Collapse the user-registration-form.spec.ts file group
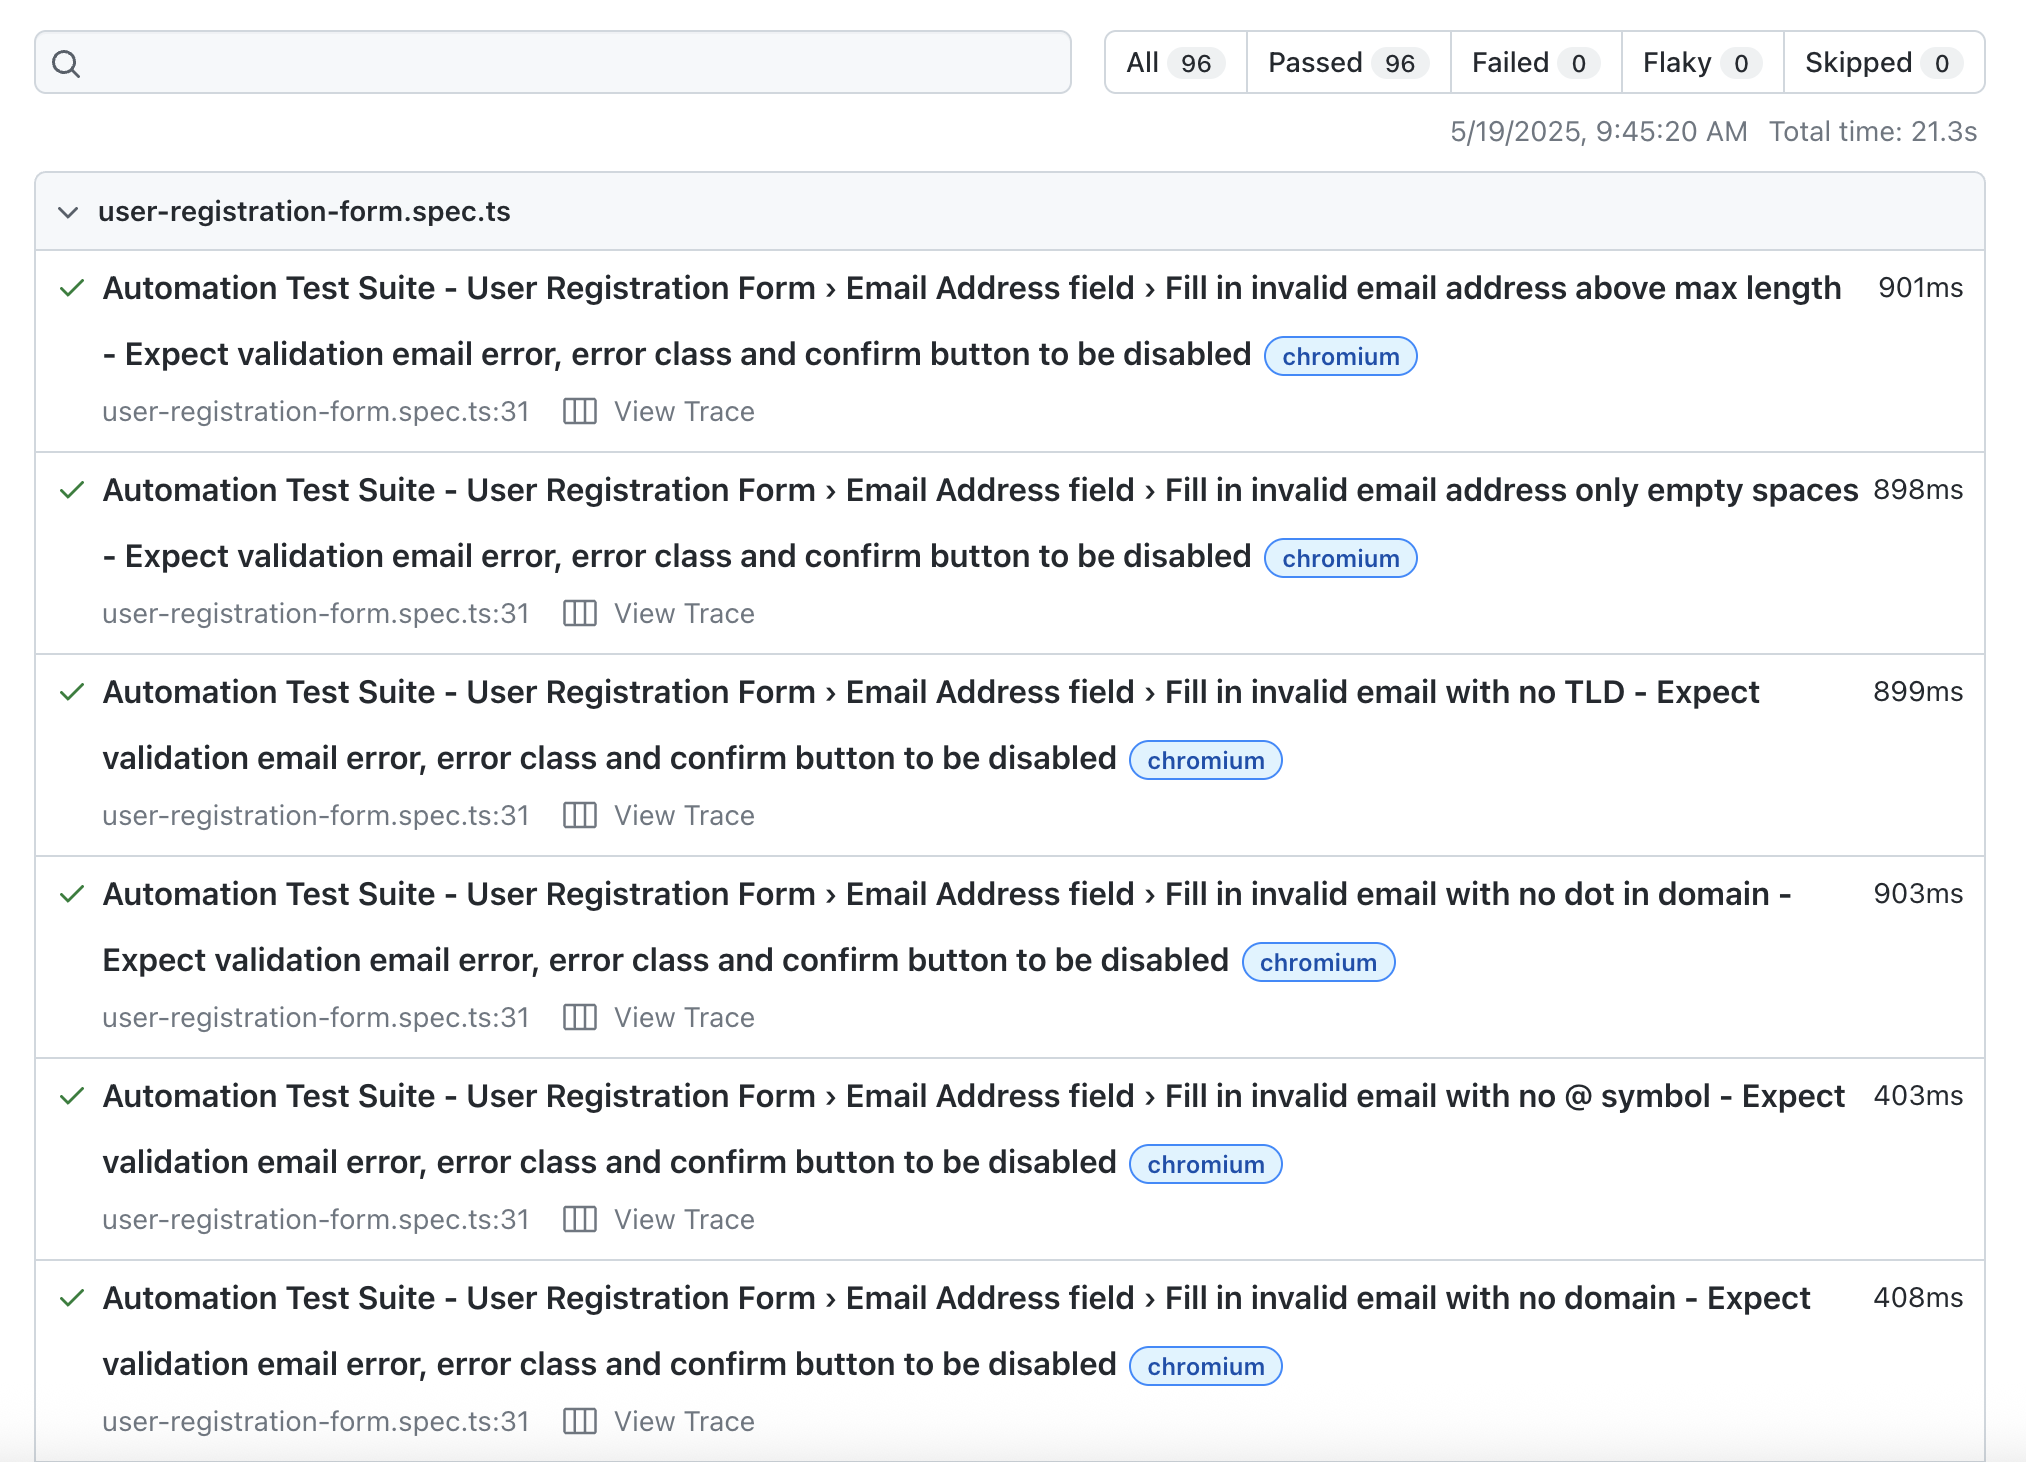 click(x=68, y=212)
